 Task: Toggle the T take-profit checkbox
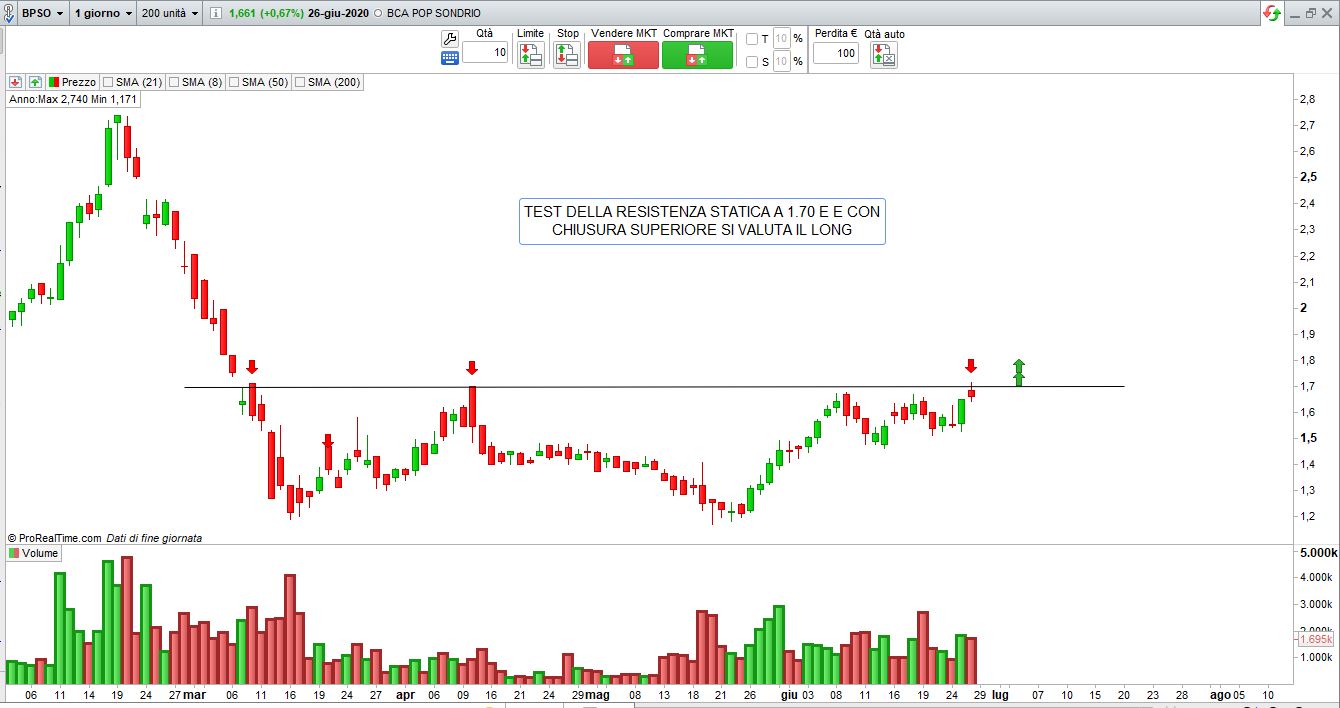click(752, 39)
